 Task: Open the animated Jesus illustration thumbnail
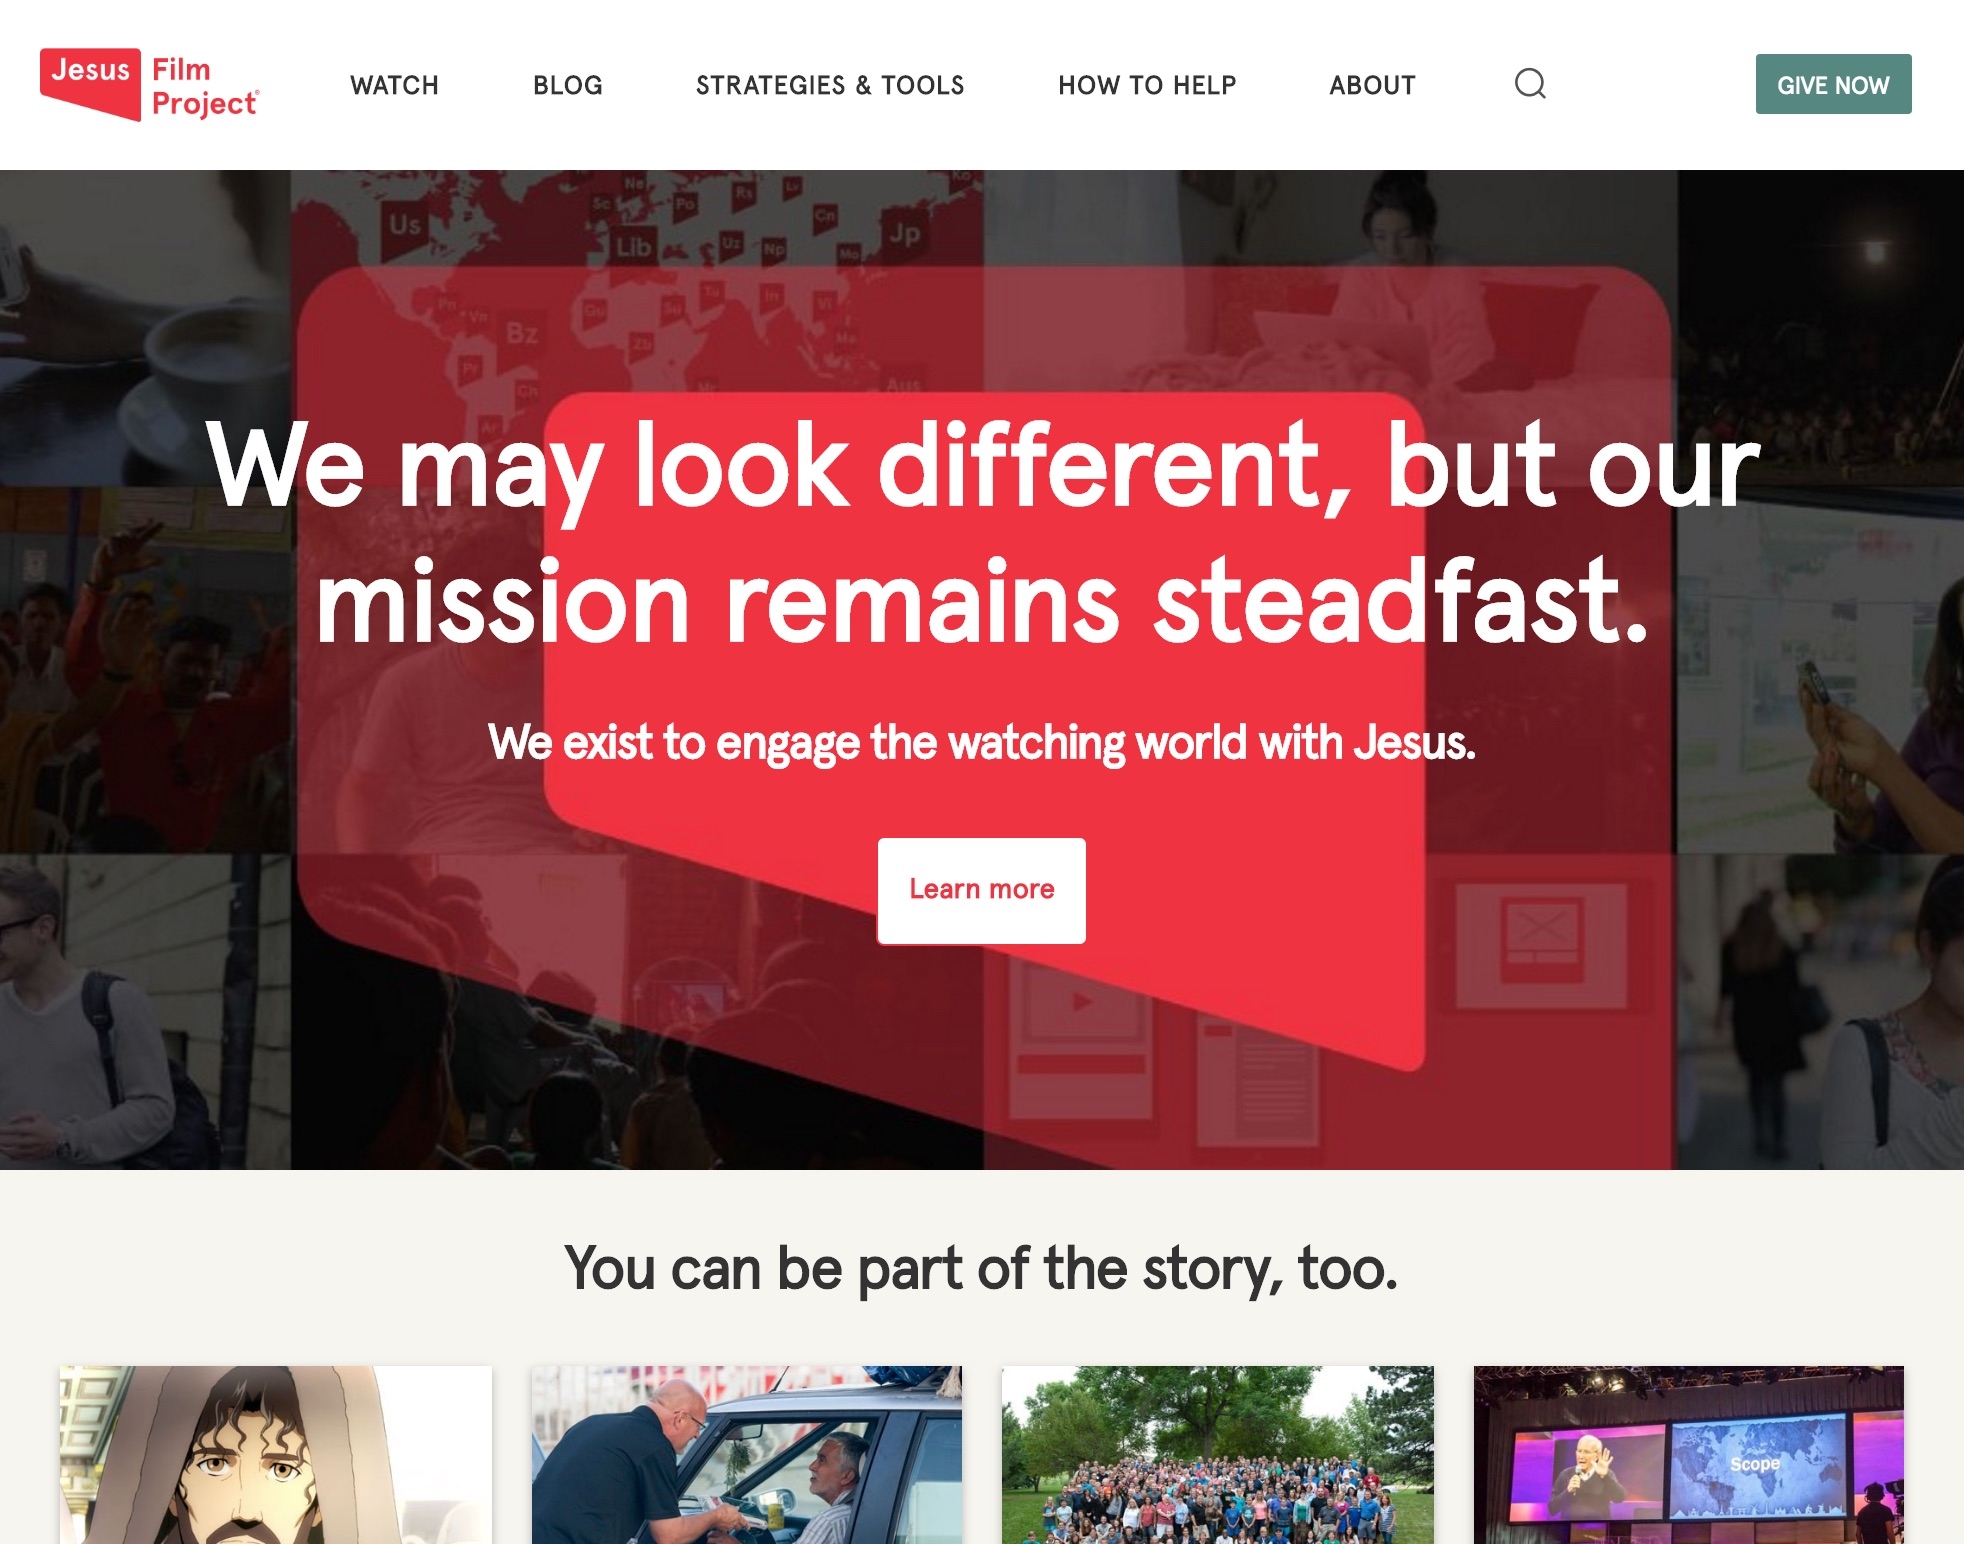tap(275, 1455)
